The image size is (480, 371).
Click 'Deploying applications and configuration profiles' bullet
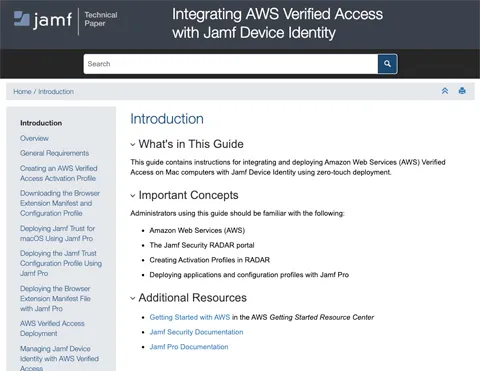(x=249, y=275)
